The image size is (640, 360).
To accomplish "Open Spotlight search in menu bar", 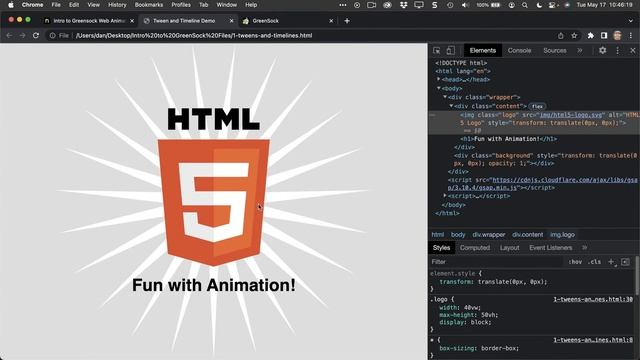I will pyautogui.click(x=525, y=5).
